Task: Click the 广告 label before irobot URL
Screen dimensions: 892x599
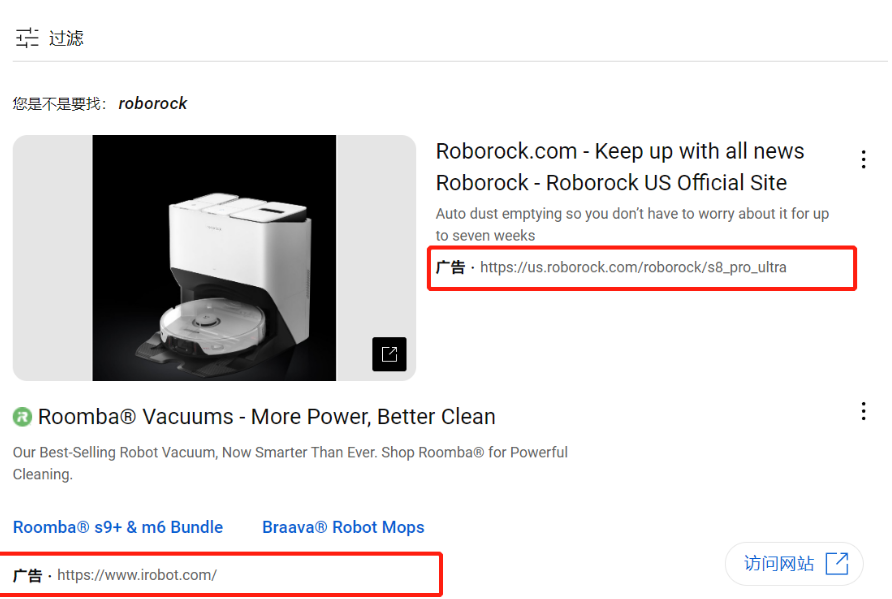Action: pos(27,576)
